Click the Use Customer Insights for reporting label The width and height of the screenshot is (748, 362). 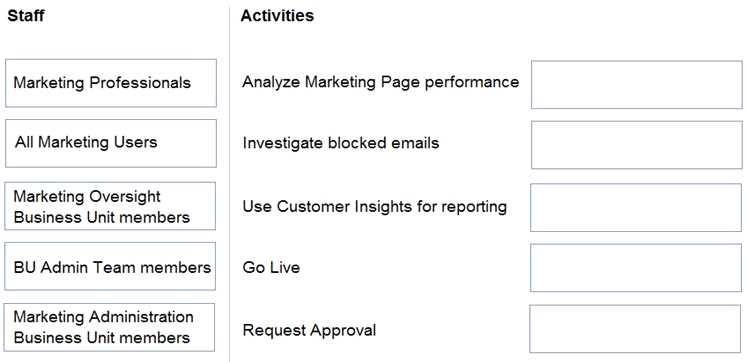[x=374, y=207]
